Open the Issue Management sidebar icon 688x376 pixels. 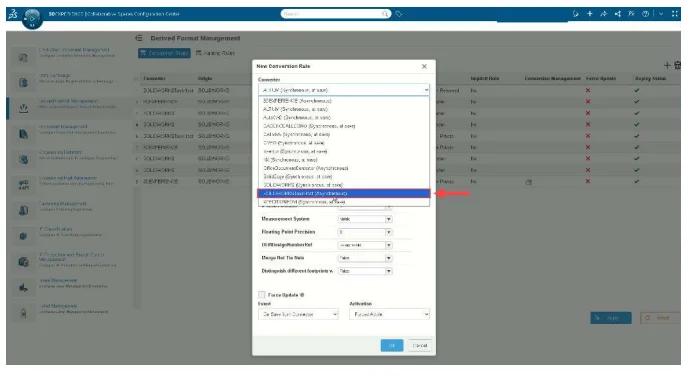[x=24, y=287]
